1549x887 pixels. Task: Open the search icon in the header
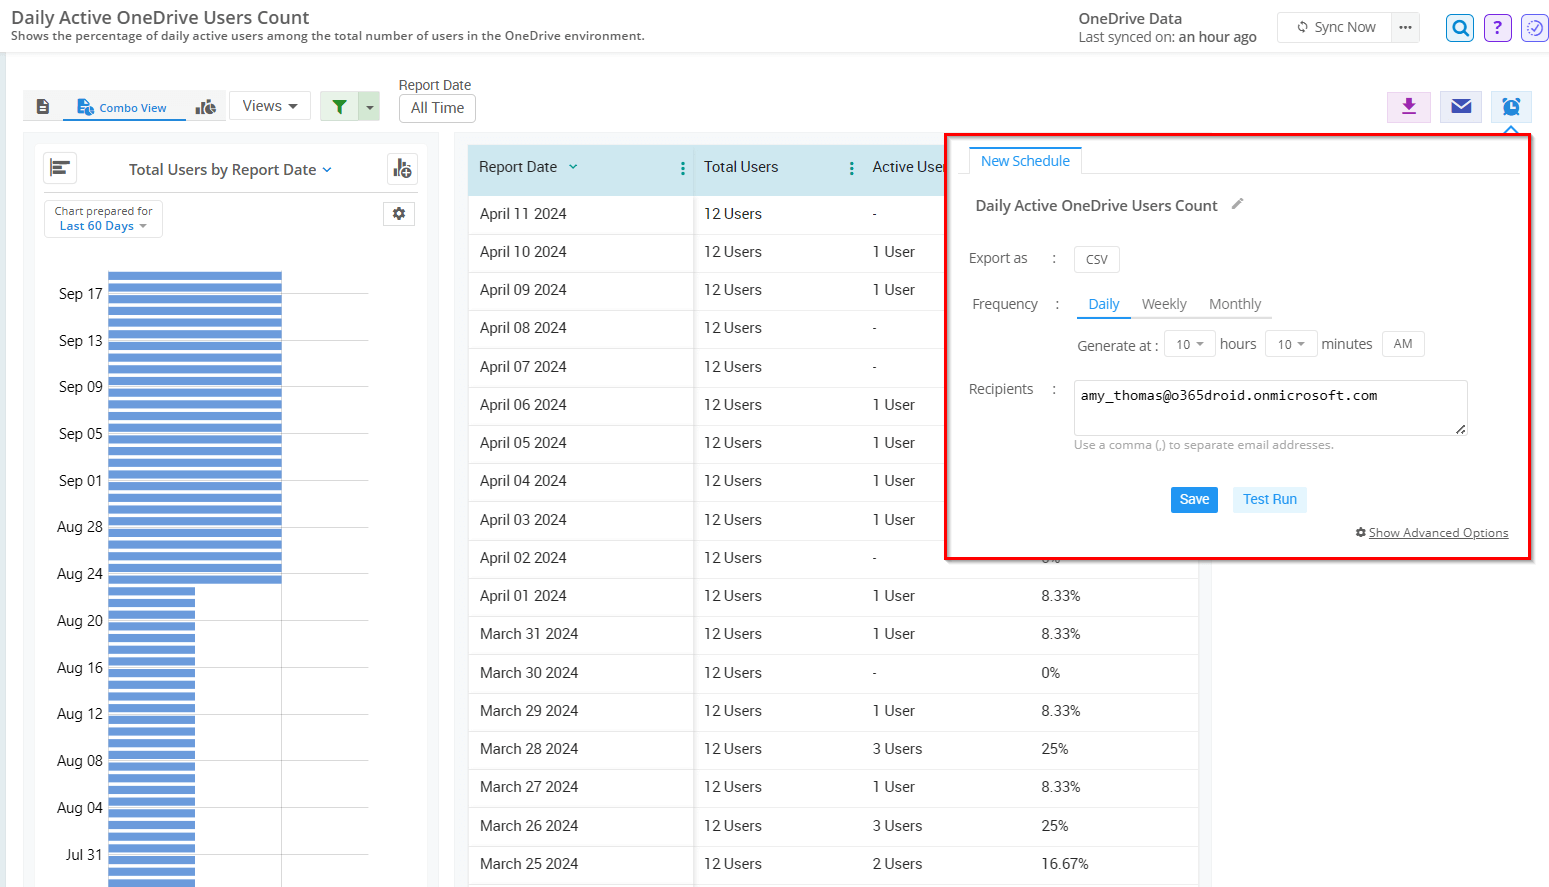[x=1459, y=27]
